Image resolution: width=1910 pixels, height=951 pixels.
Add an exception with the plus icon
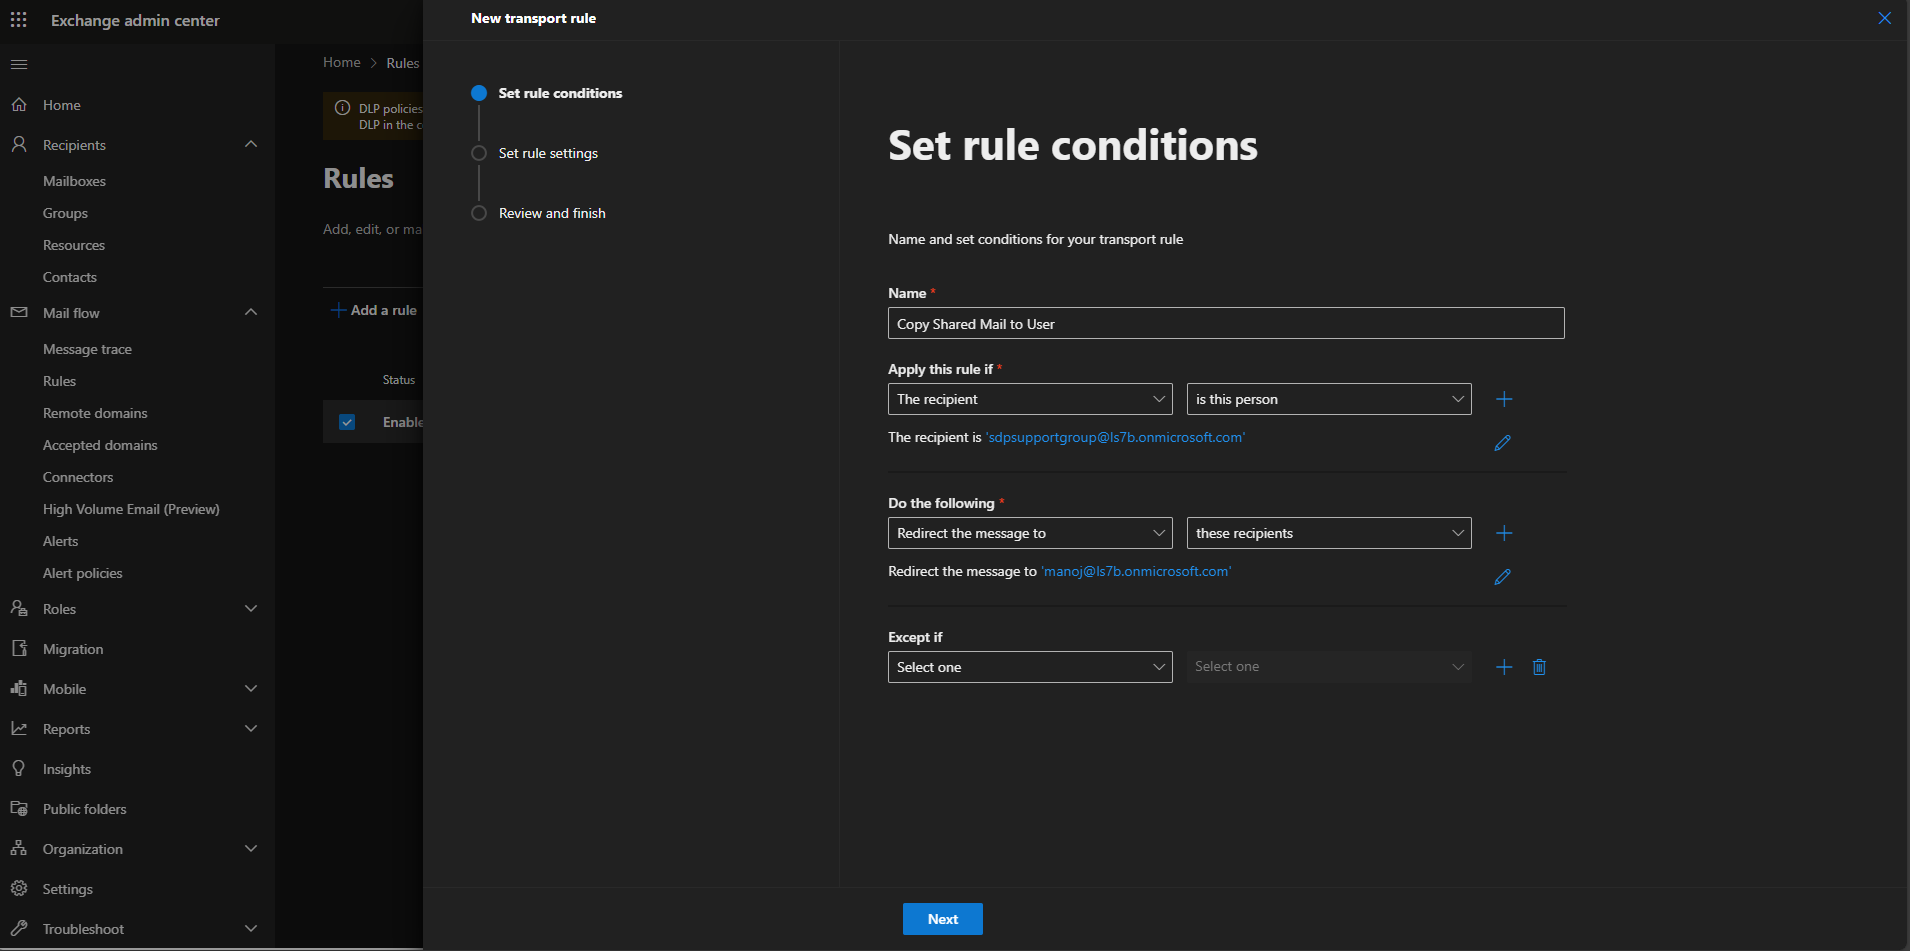(1504, 667)
